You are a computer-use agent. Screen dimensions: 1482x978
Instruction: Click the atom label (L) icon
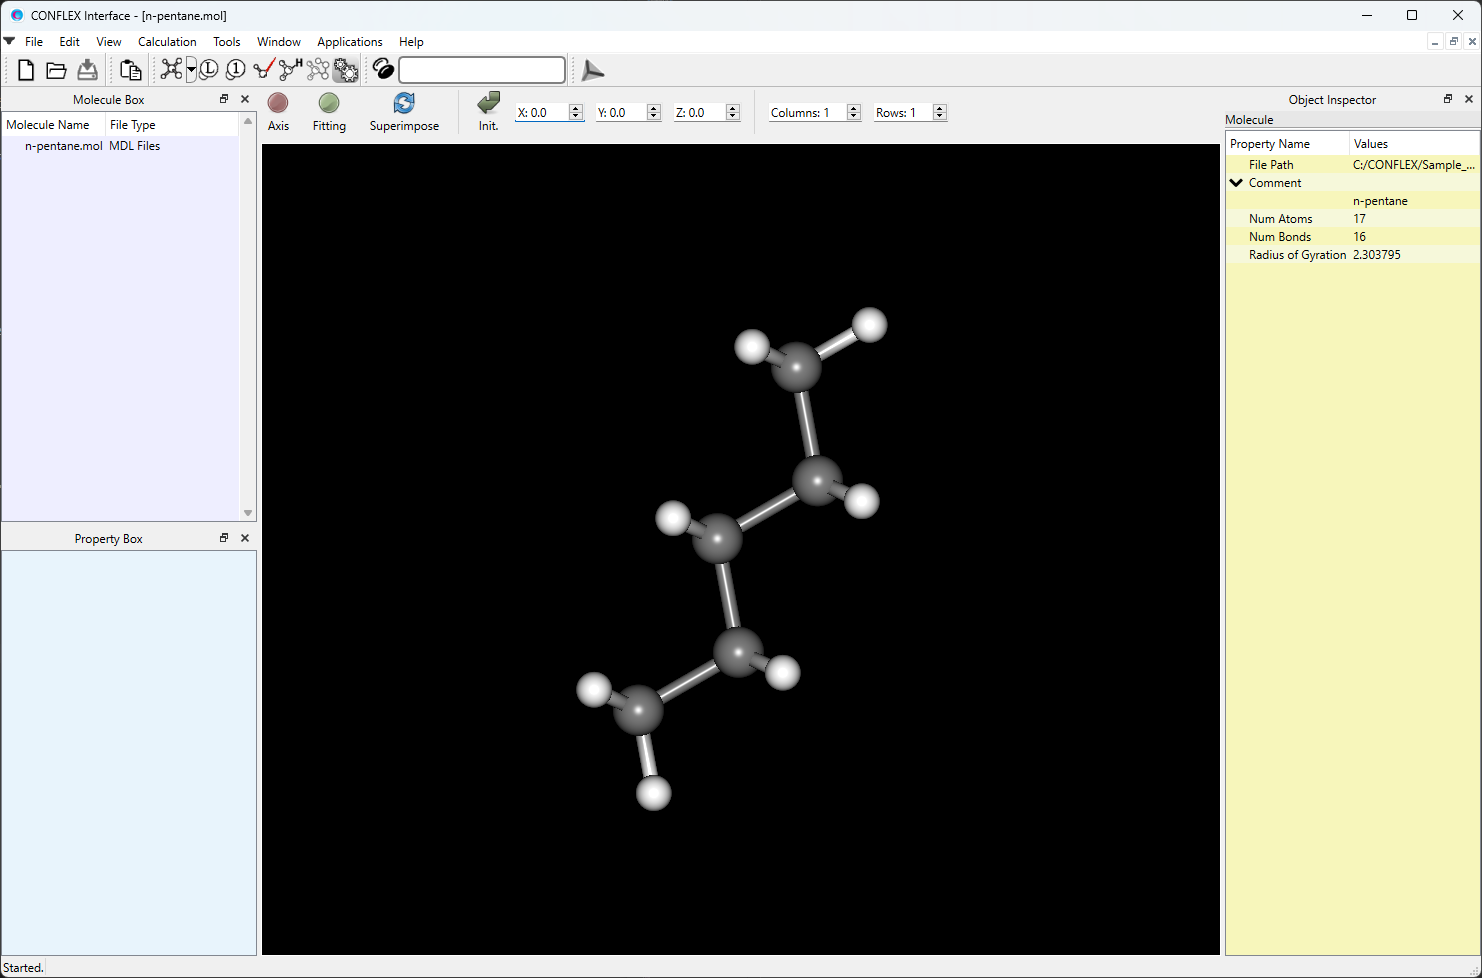point(208,69)
